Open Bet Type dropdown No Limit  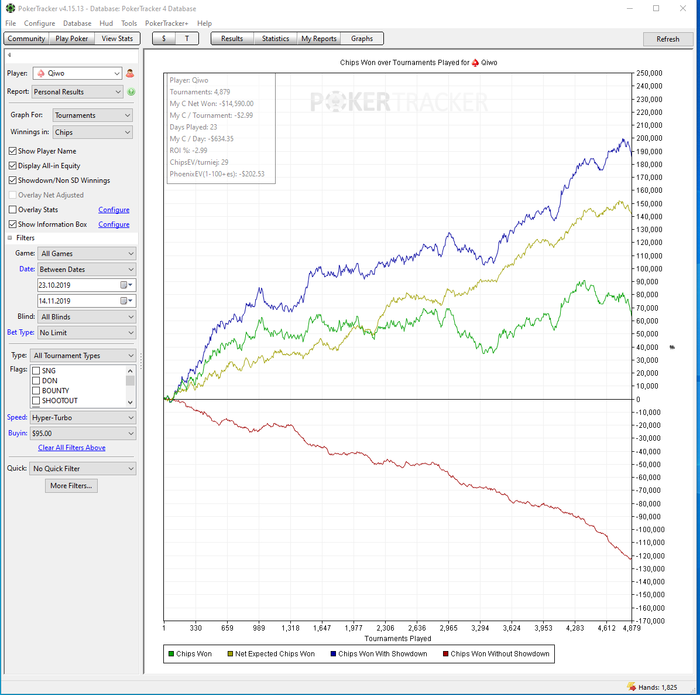87,333
